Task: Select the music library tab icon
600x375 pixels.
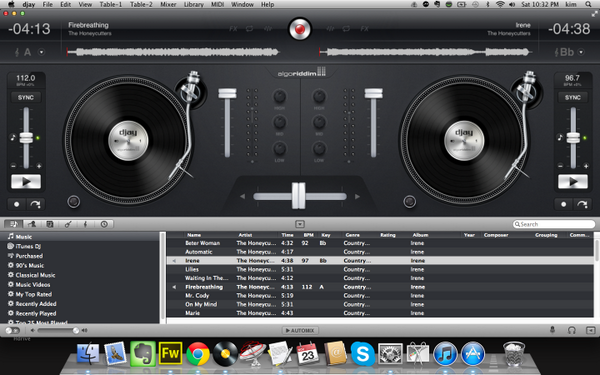Action: (13, 224)
